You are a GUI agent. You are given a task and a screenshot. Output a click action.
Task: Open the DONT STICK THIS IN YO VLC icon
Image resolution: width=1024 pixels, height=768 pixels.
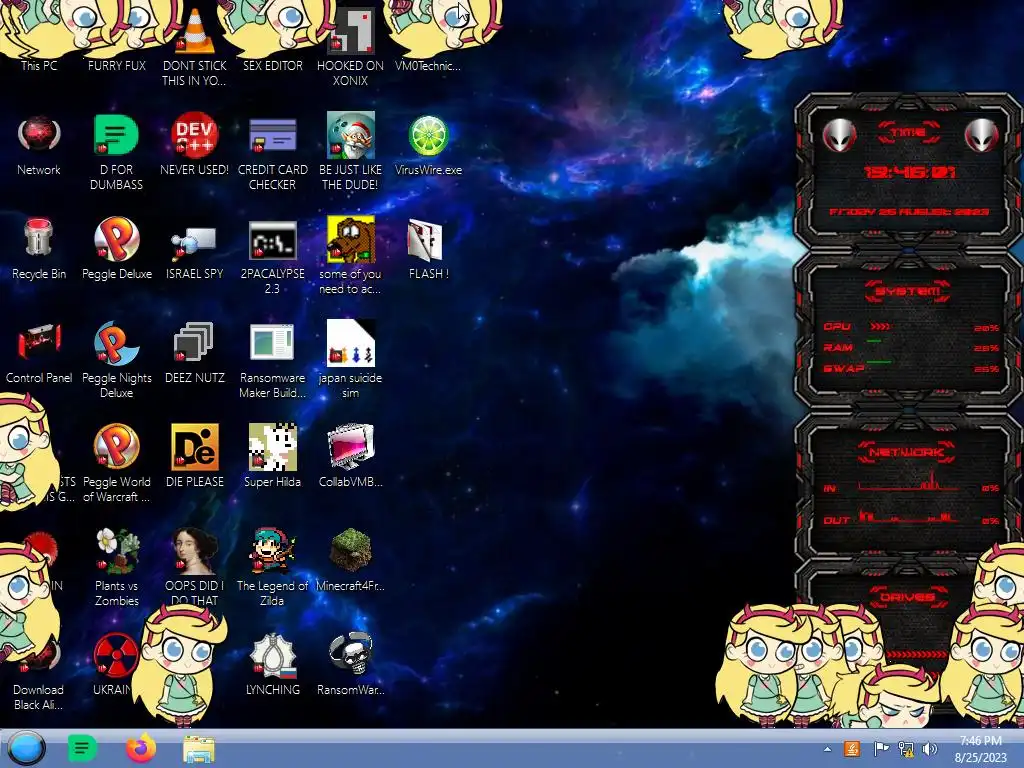(x=194, y=30)
